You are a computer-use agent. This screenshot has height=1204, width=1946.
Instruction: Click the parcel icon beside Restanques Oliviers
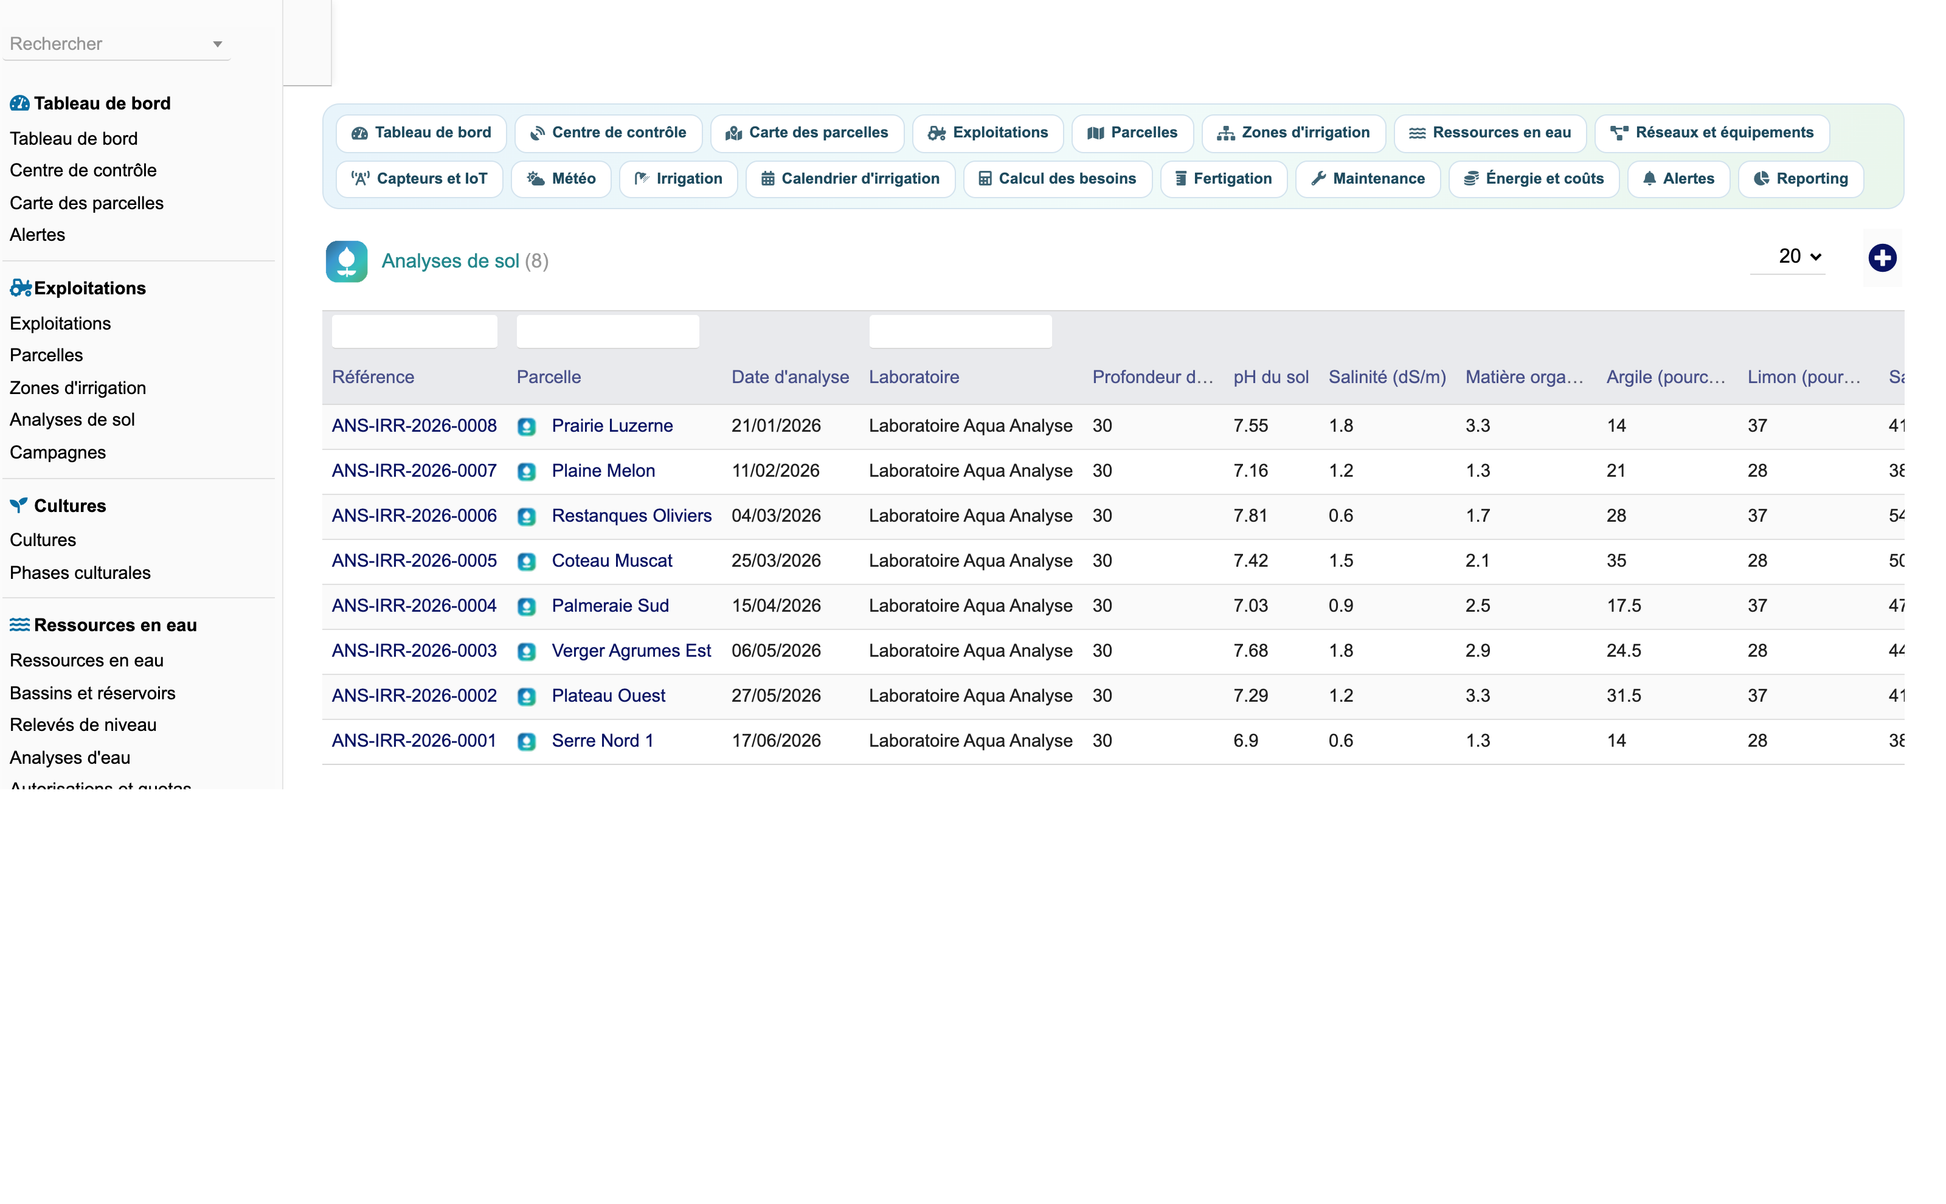tap(527, 517)
